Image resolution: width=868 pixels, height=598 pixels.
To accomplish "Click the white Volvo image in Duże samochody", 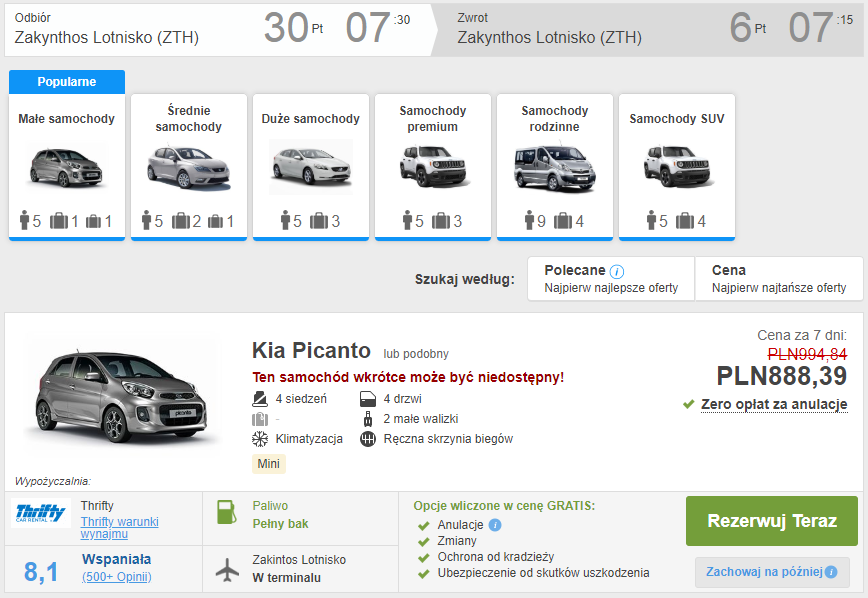I will [x=311, y=167].
